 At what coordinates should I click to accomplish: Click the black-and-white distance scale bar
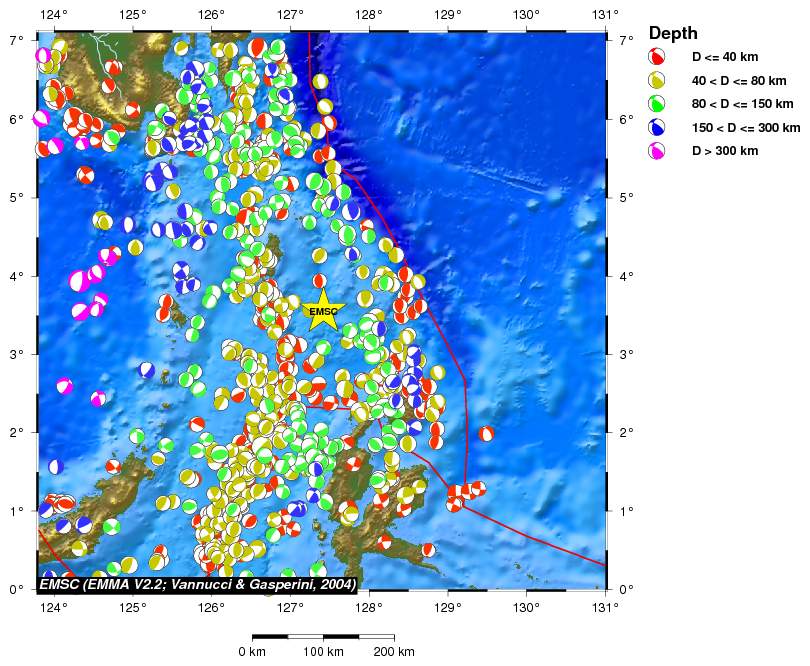coord(323,636)
